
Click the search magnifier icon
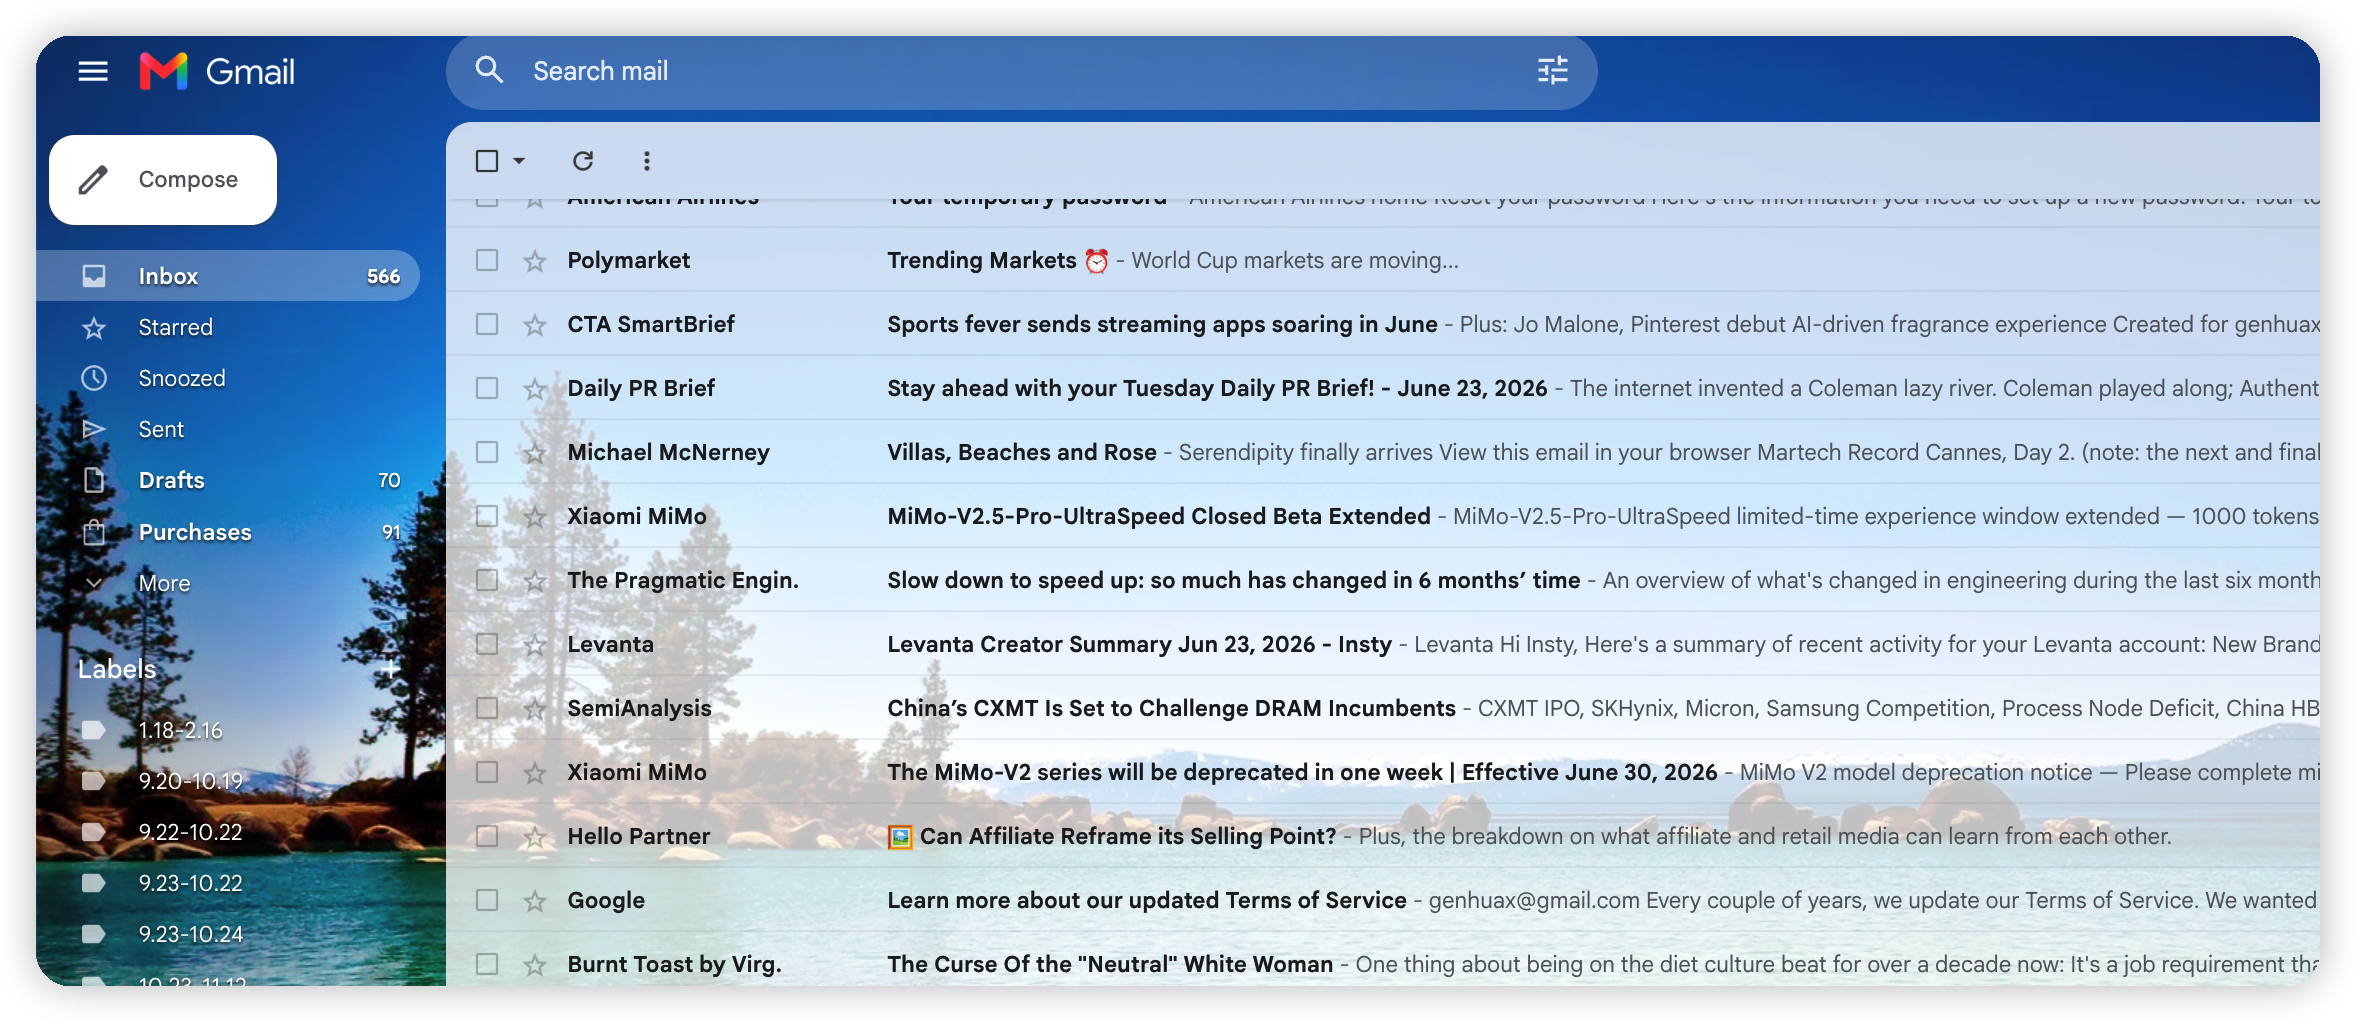pos(489,70)
